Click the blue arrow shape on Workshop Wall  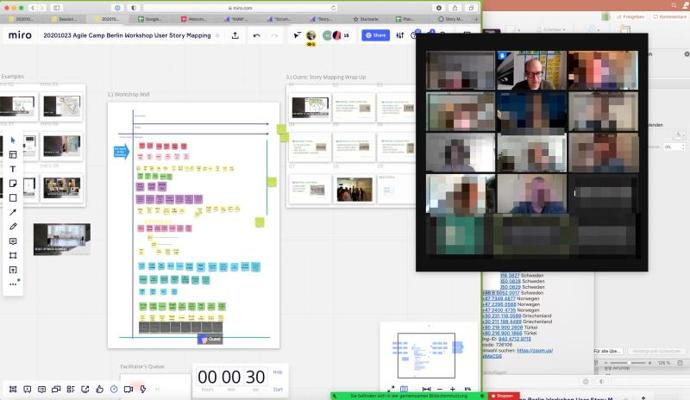click(x=121, y=152)
